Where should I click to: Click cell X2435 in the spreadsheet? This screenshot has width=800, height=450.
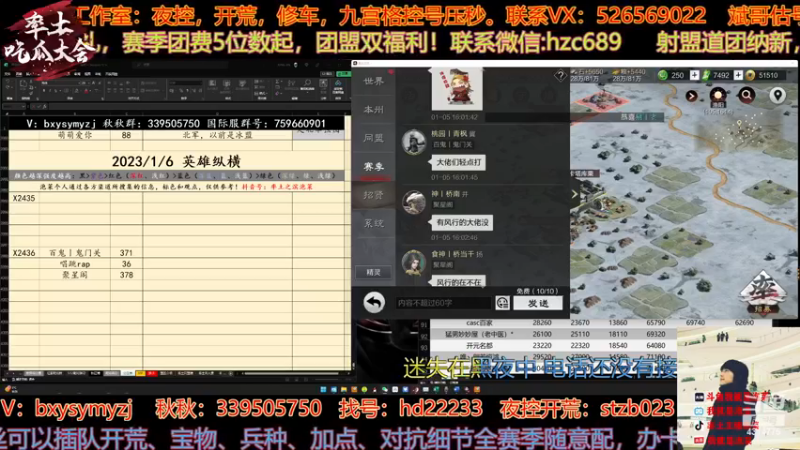[x=24, y=198]
